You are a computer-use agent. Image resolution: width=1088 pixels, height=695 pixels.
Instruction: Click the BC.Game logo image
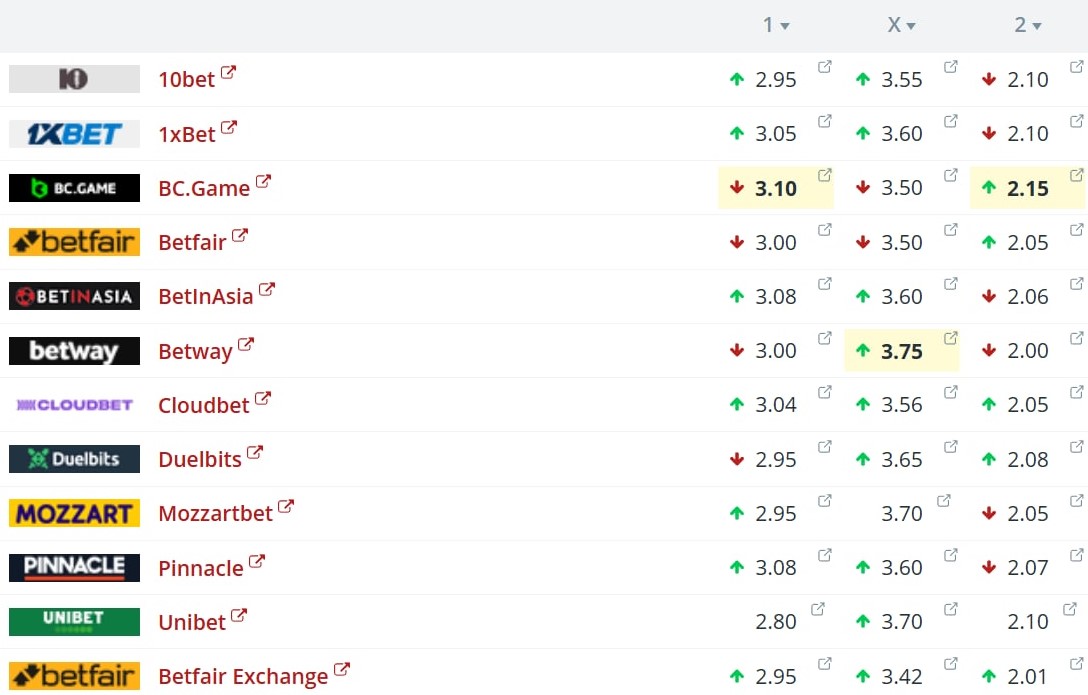tap(74, 188)
